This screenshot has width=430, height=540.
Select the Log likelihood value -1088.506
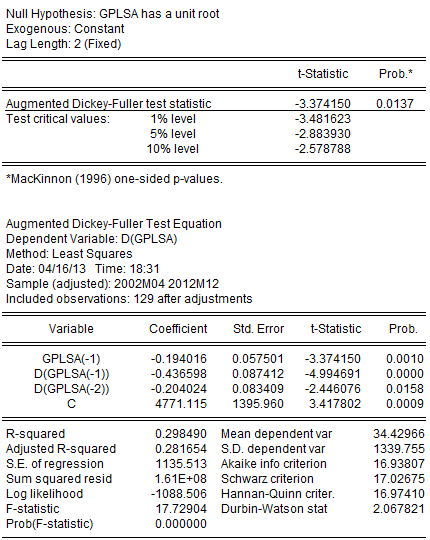pyautogui.click(x=179, y=494)
